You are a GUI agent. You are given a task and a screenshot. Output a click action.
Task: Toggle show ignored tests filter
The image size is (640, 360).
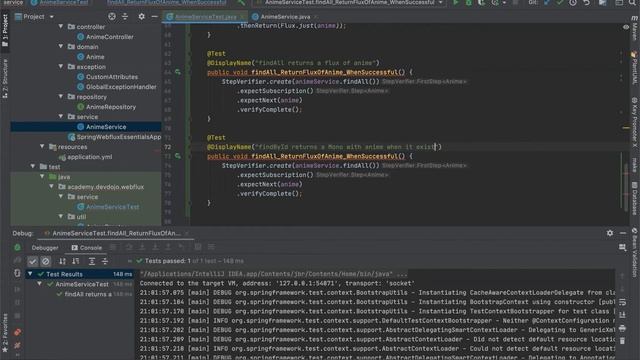46,261
